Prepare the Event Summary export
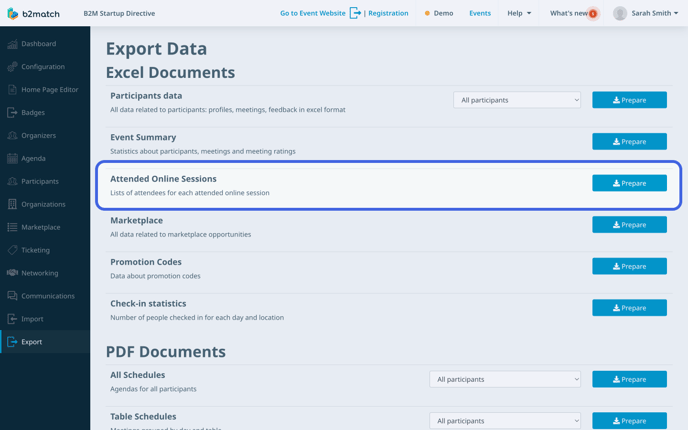The height and width of the screenshot is (430, 688). point(629,142)
